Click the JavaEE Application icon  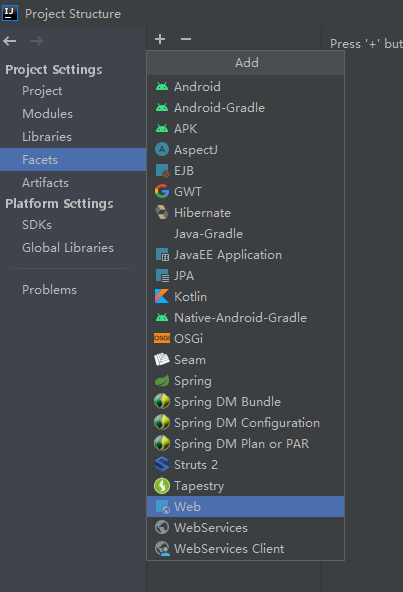[162, 255]
